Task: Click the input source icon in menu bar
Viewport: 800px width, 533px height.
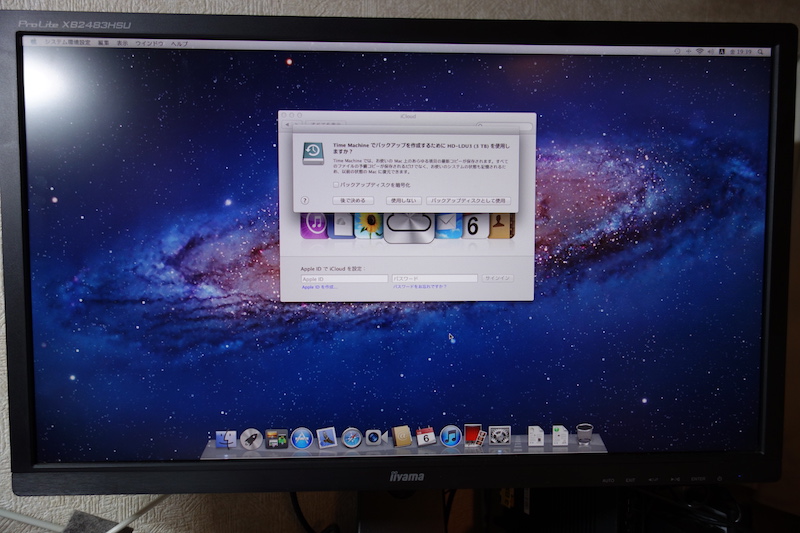Action: click(722, 52)
